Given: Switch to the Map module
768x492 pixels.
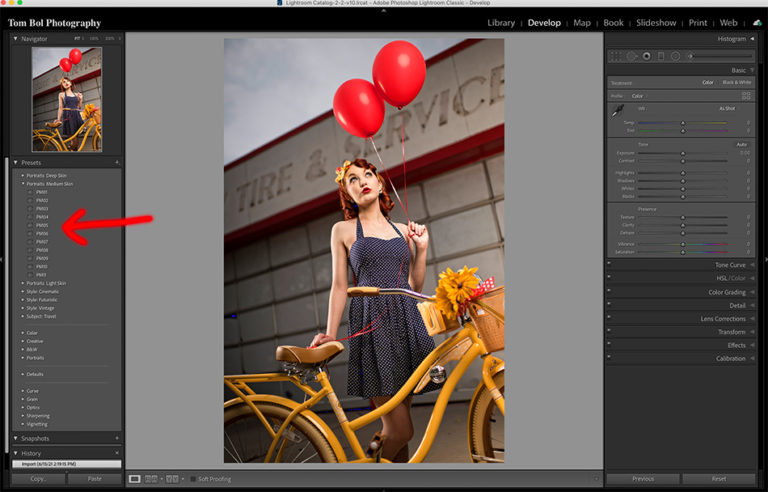Looking at the screenshot, I should pos(582,23).
